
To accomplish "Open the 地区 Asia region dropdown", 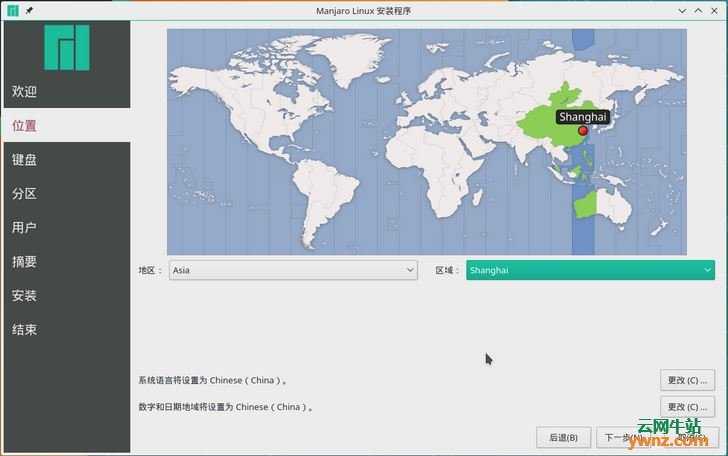I will pos(293,270).
